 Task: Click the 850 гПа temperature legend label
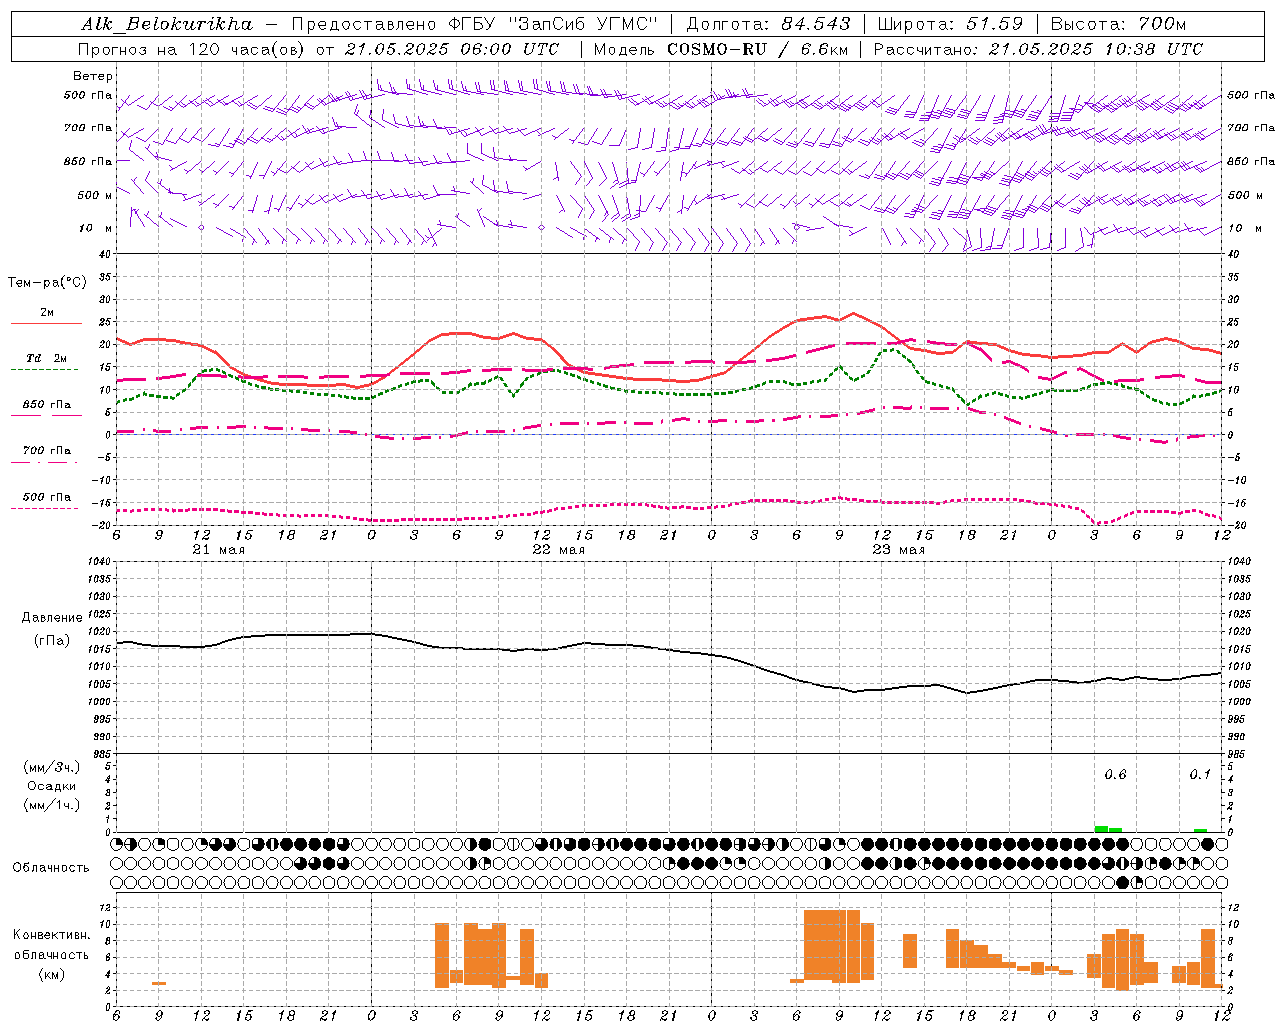coord(47,405)
